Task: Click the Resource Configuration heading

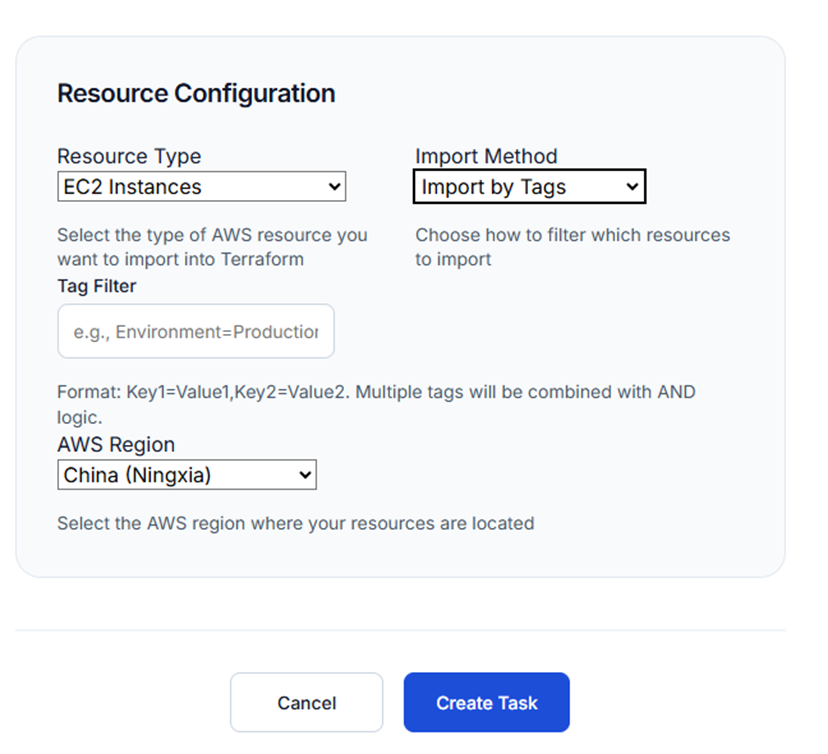Action: pyautogui.click(x=196, y=94)
